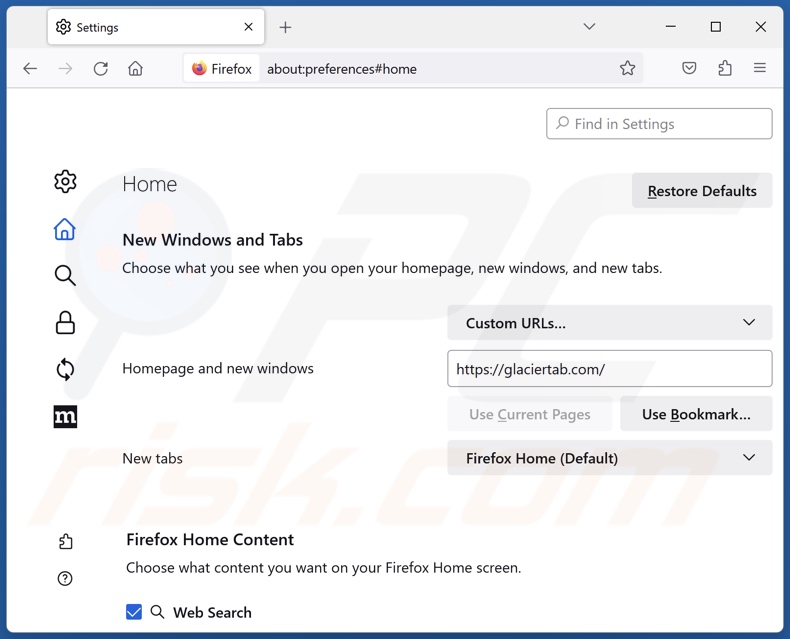Click the forward navigation arrow

tap(65, 69)
